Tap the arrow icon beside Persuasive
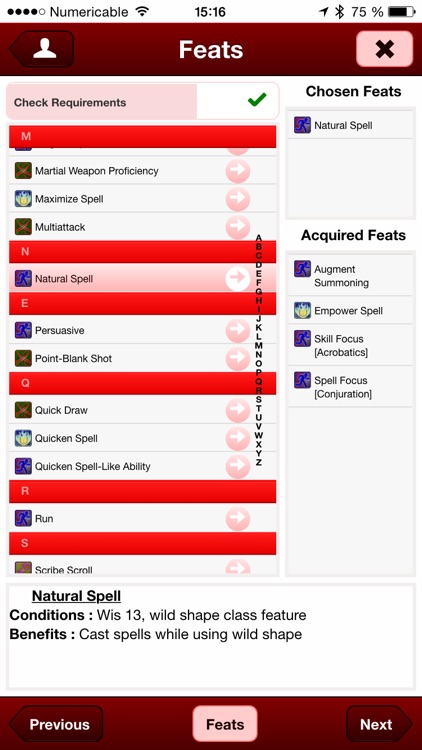Image resolution: width=422 pixels, height=750 pixels. click(x=238, y=331)
